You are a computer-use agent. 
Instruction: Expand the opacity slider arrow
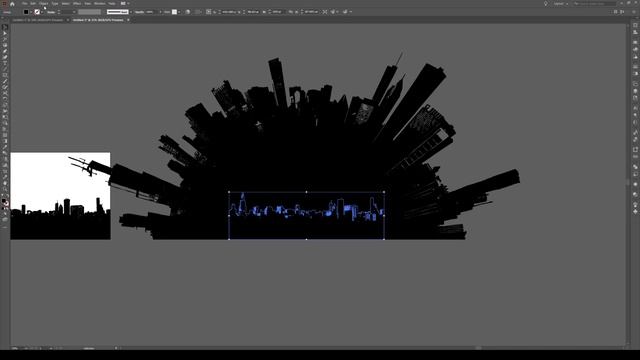(160, 12)
